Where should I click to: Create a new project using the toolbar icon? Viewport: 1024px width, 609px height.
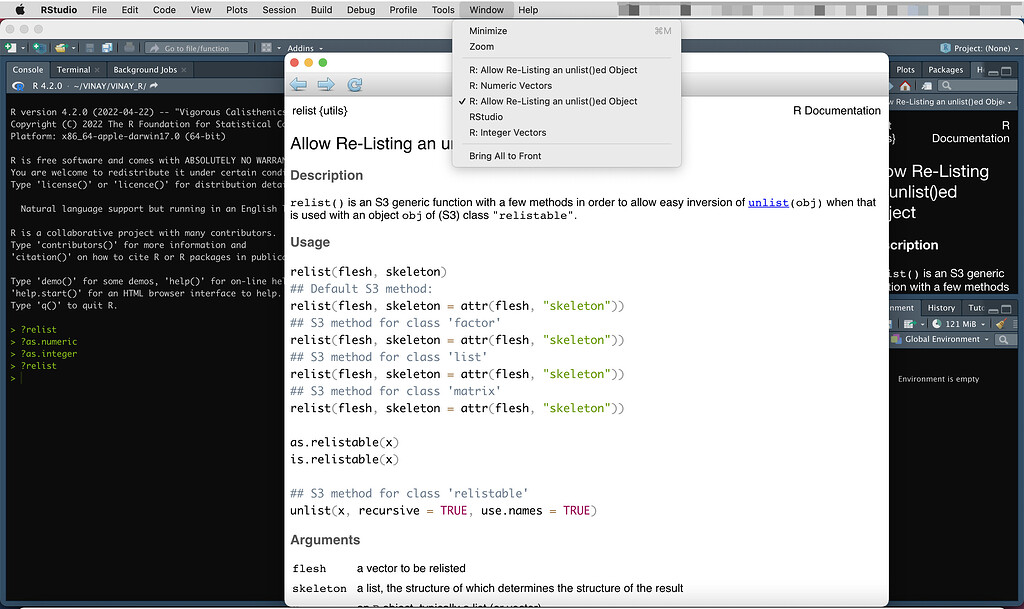click(x=38, y=47)
